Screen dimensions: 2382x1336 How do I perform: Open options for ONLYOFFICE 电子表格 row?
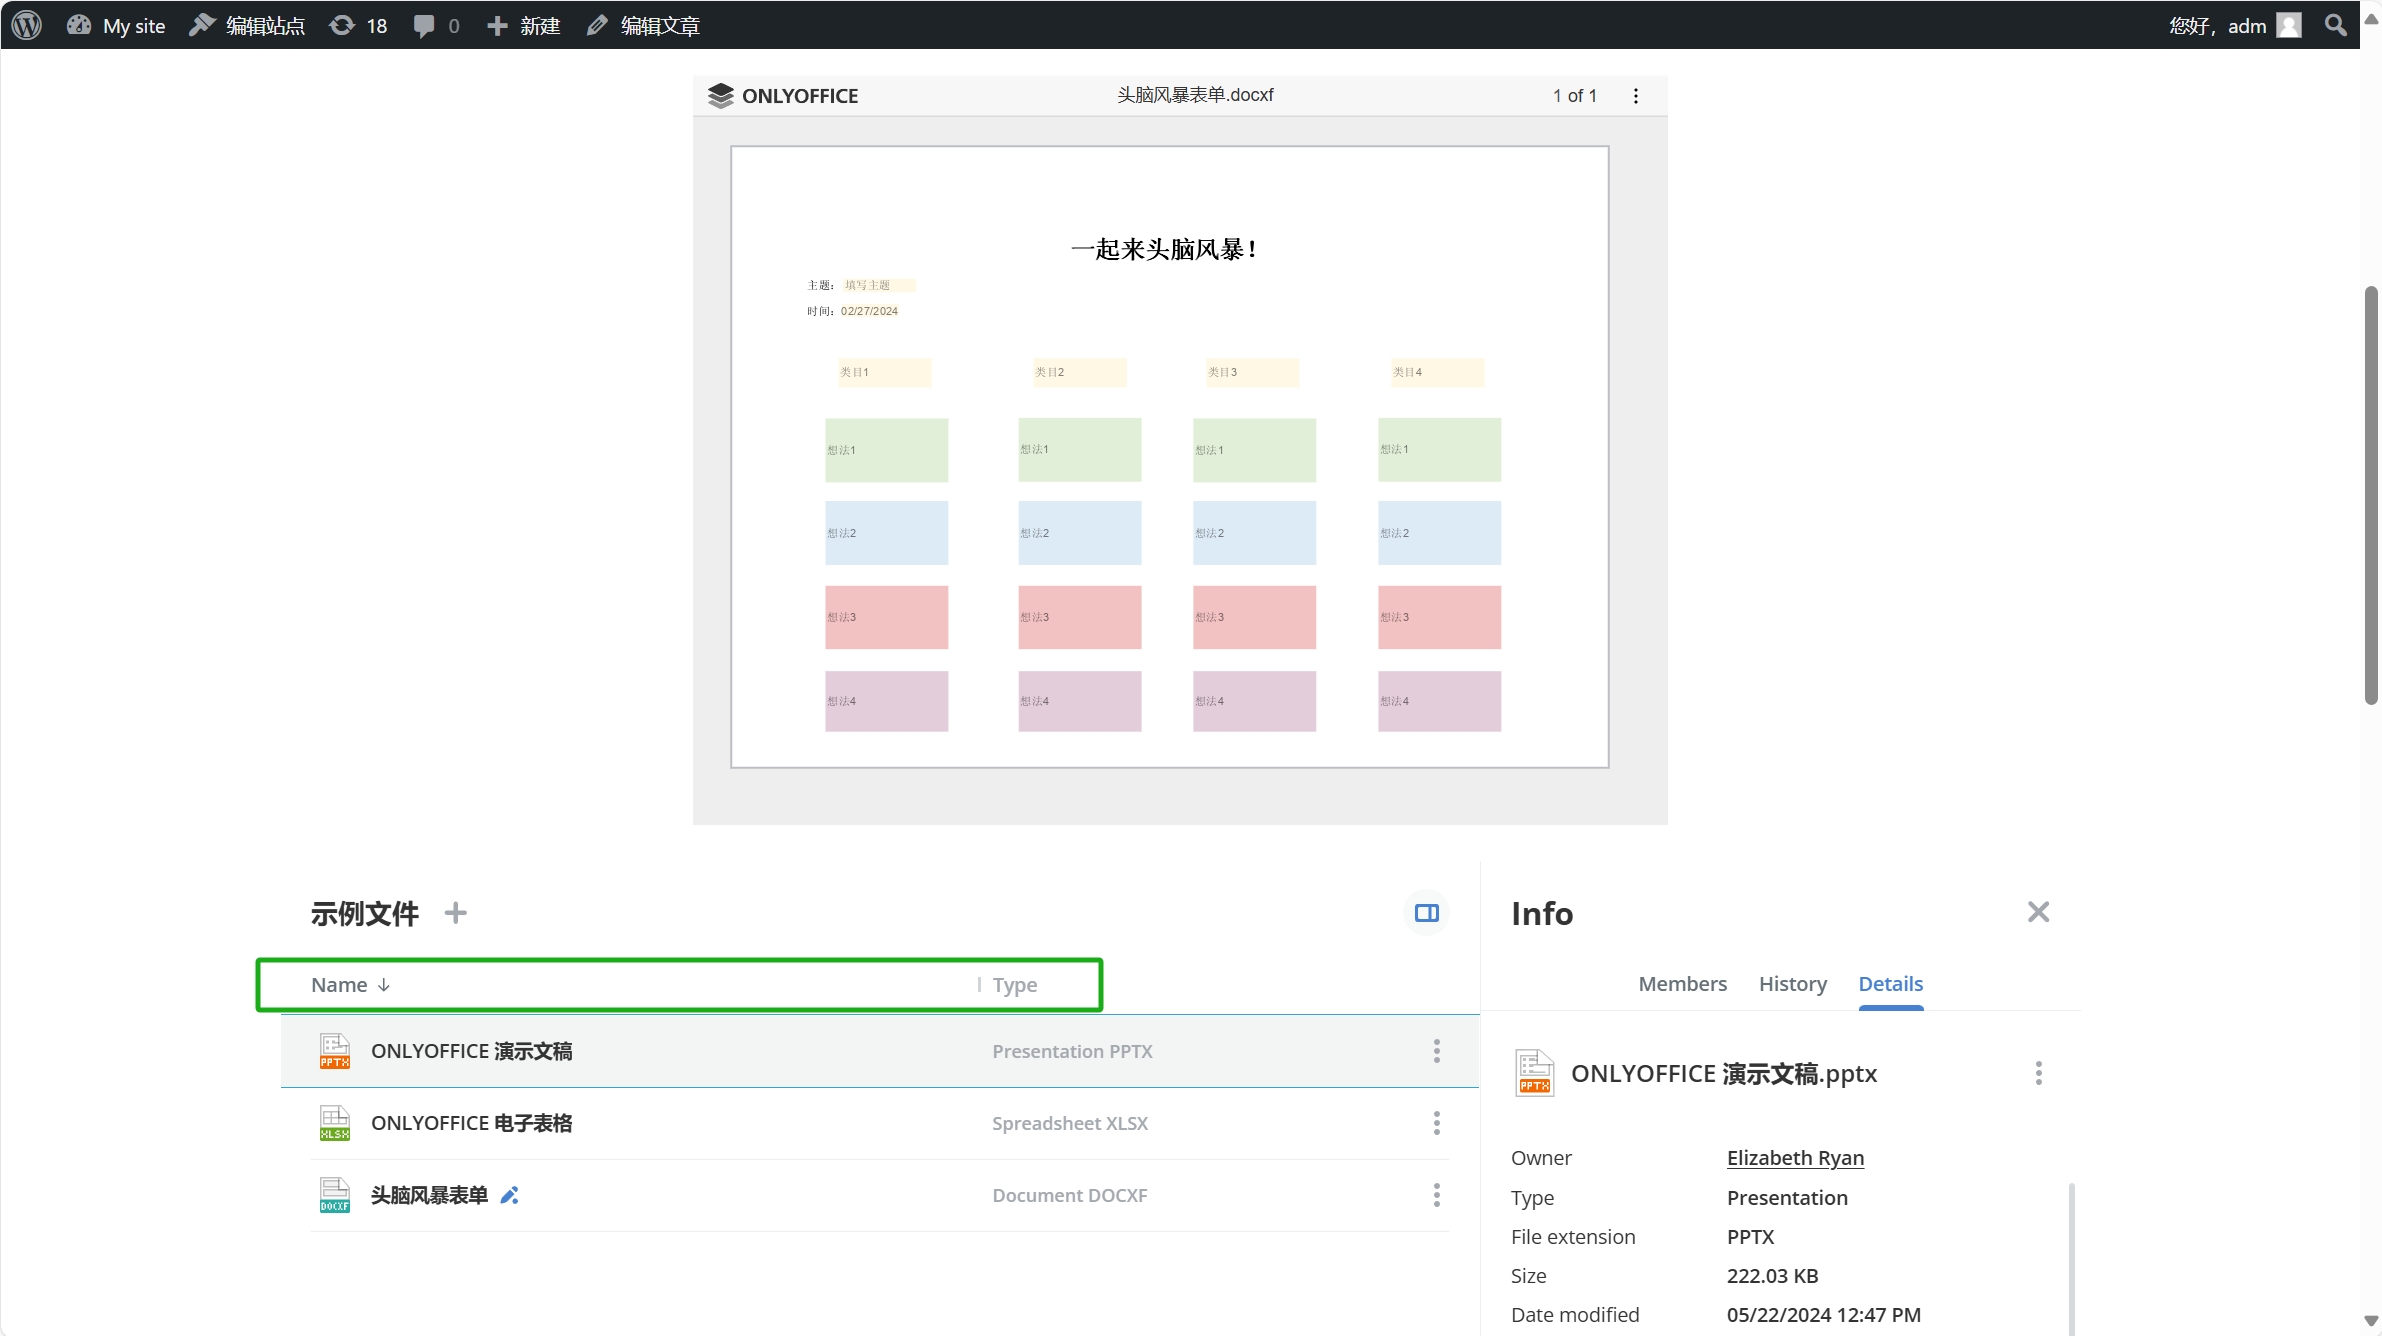pos(1437,1123)
